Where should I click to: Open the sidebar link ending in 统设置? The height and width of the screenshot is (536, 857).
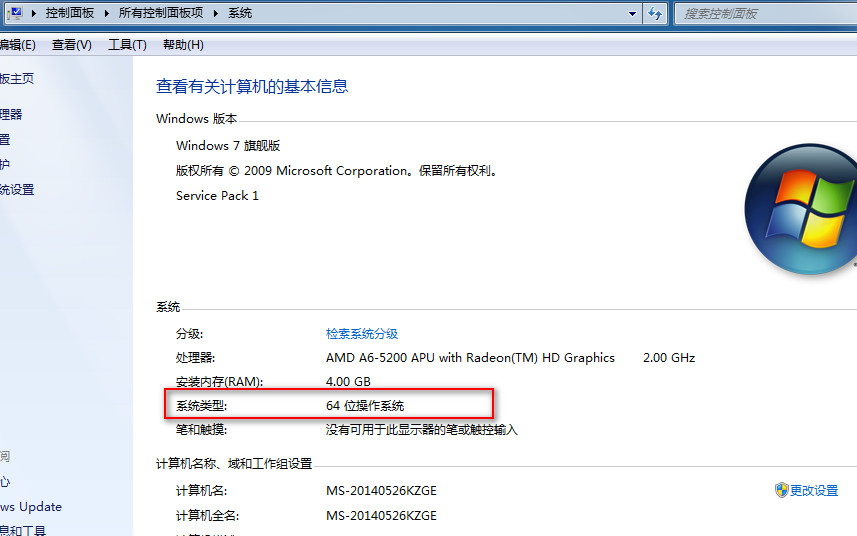[17, 190]
